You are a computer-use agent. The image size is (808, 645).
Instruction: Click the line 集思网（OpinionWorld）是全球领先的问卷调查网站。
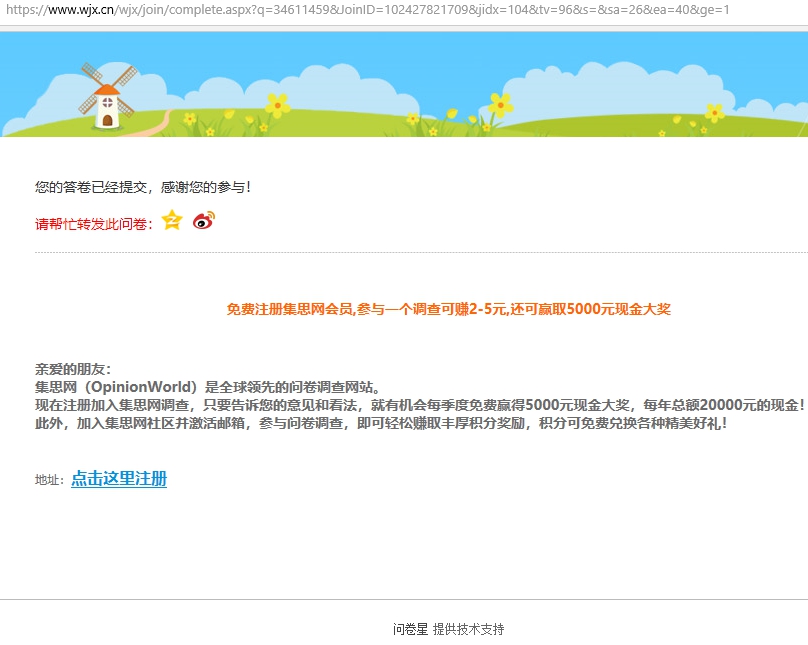click(208, 387)
